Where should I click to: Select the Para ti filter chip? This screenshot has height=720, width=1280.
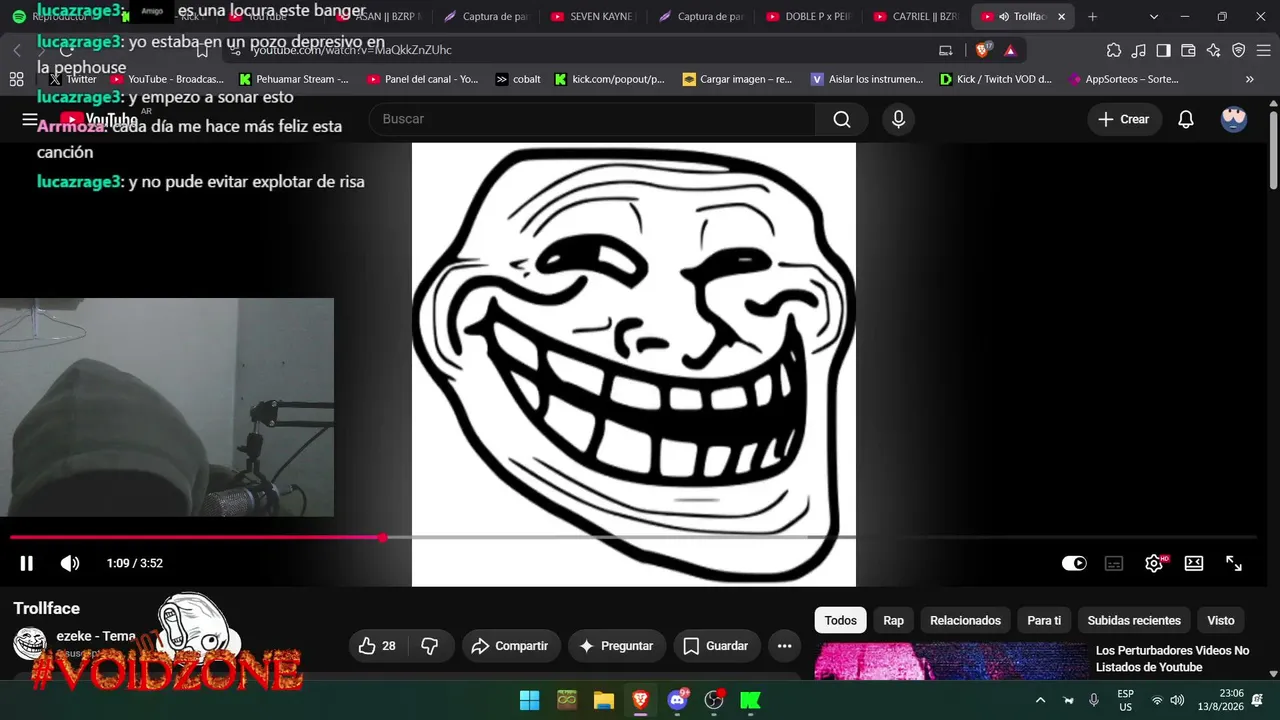pos(1044,621)
